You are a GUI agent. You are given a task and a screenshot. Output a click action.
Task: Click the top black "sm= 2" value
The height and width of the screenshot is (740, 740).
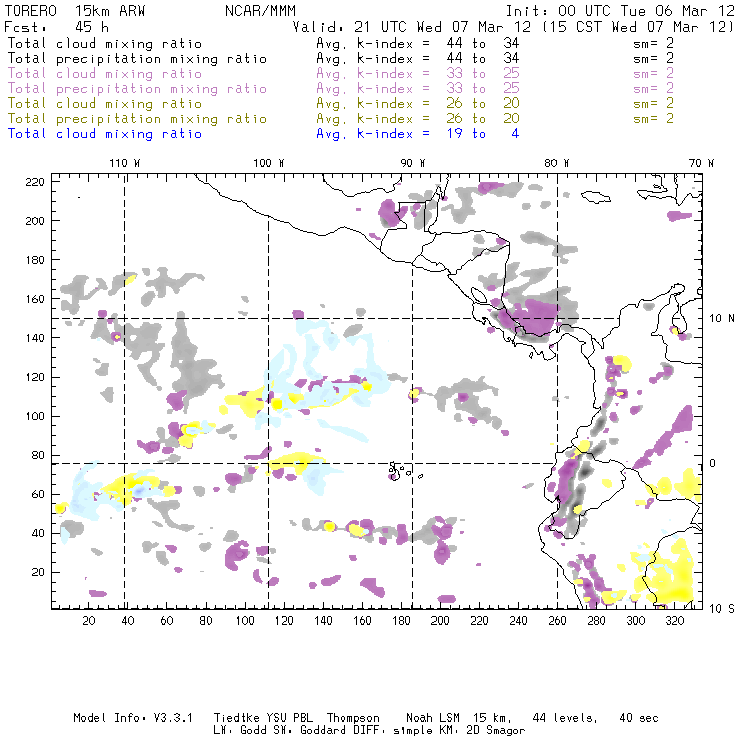pyautogui.click(x=654, y=43)
